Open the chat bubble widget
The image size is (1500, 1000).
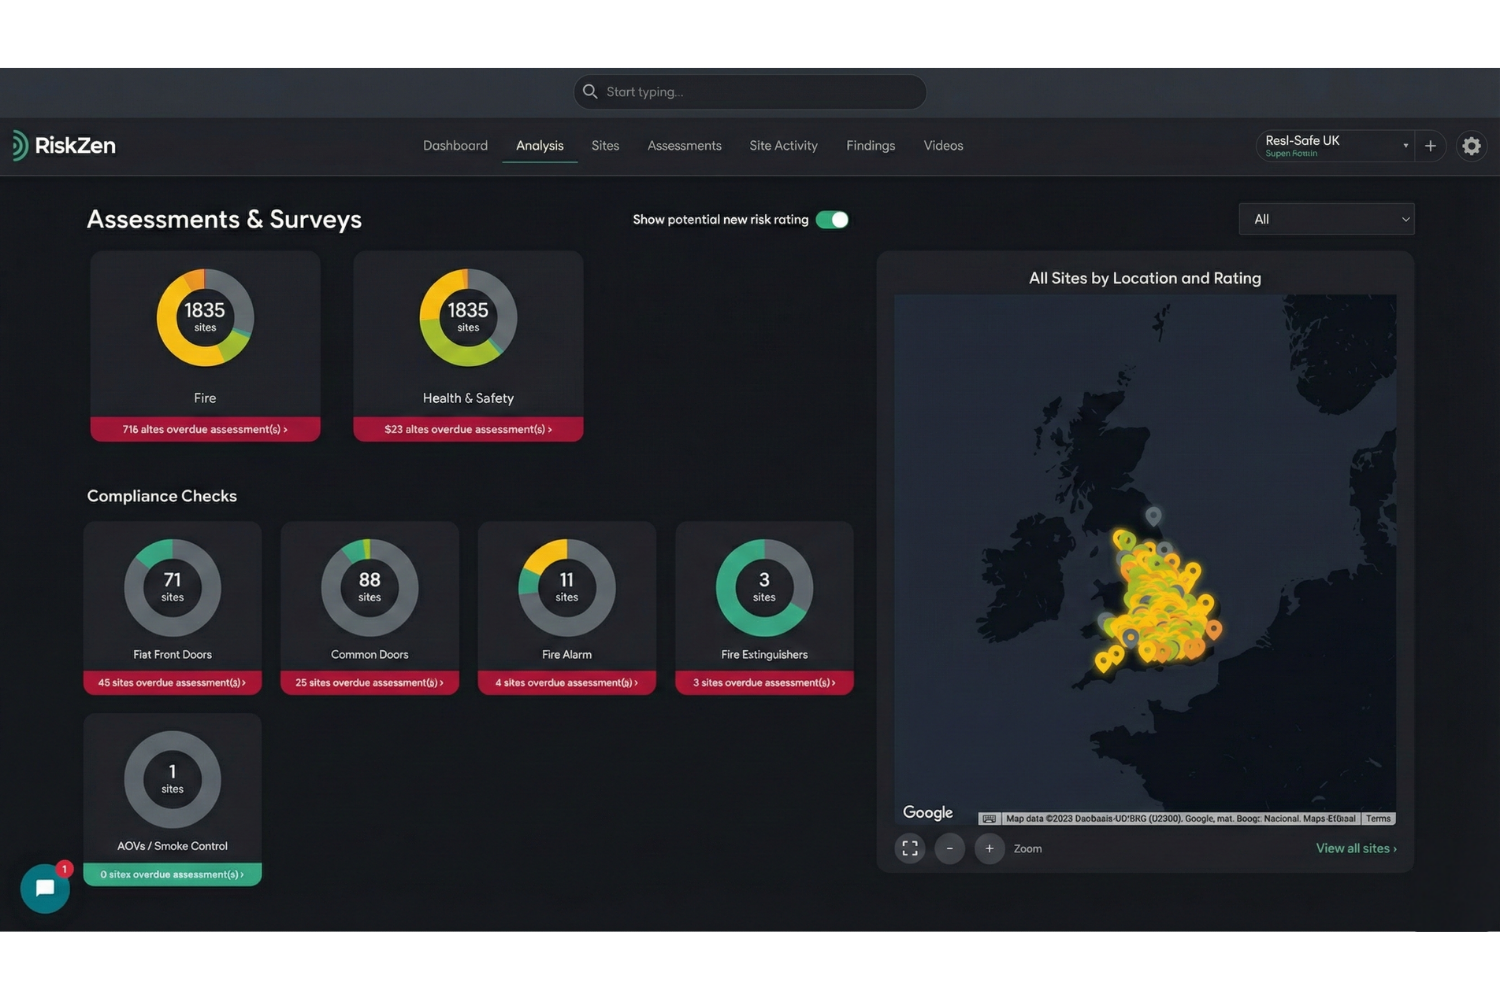click(x=45, y=888)
